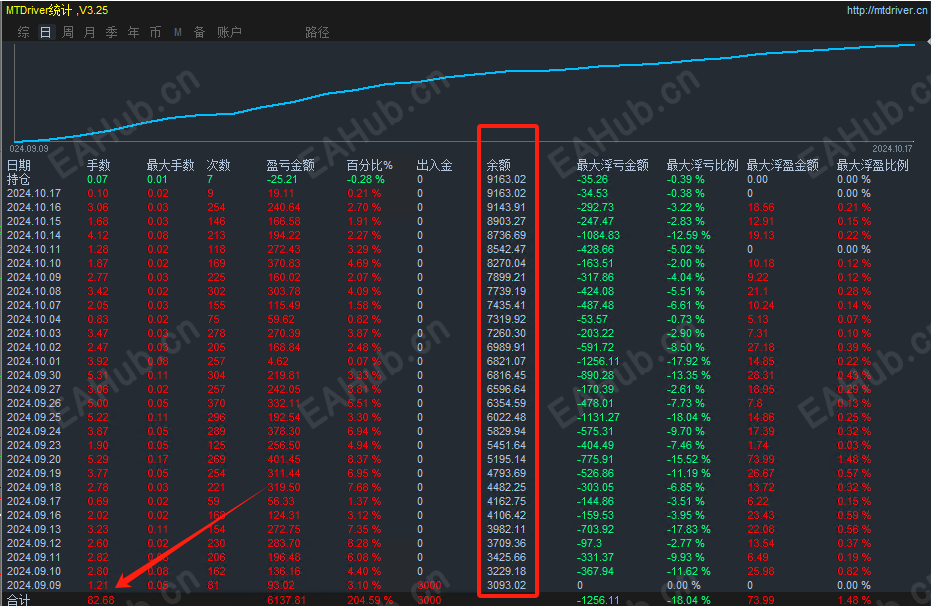Select the 2024.10.01 date row
931x606 pixels.
[x=34, y=361]
